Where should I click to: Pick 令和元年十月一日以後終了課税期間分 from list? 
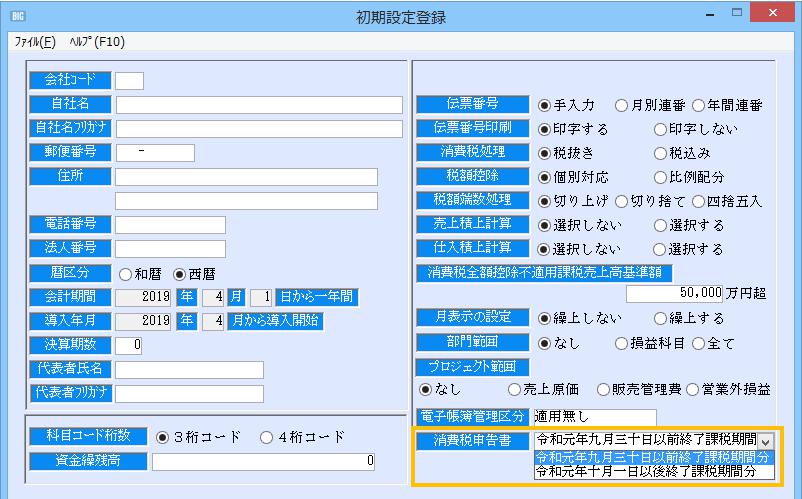(645, 471)
